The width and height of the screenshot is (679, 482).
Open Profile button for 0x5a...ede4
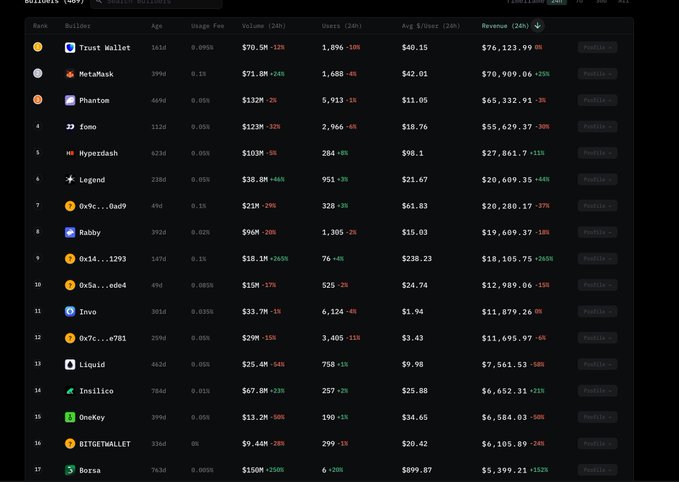pos(597,285)
